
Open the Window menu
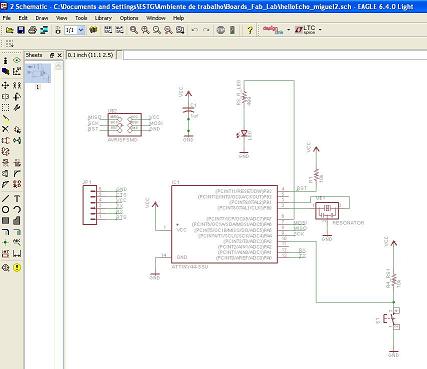point(156,18)
